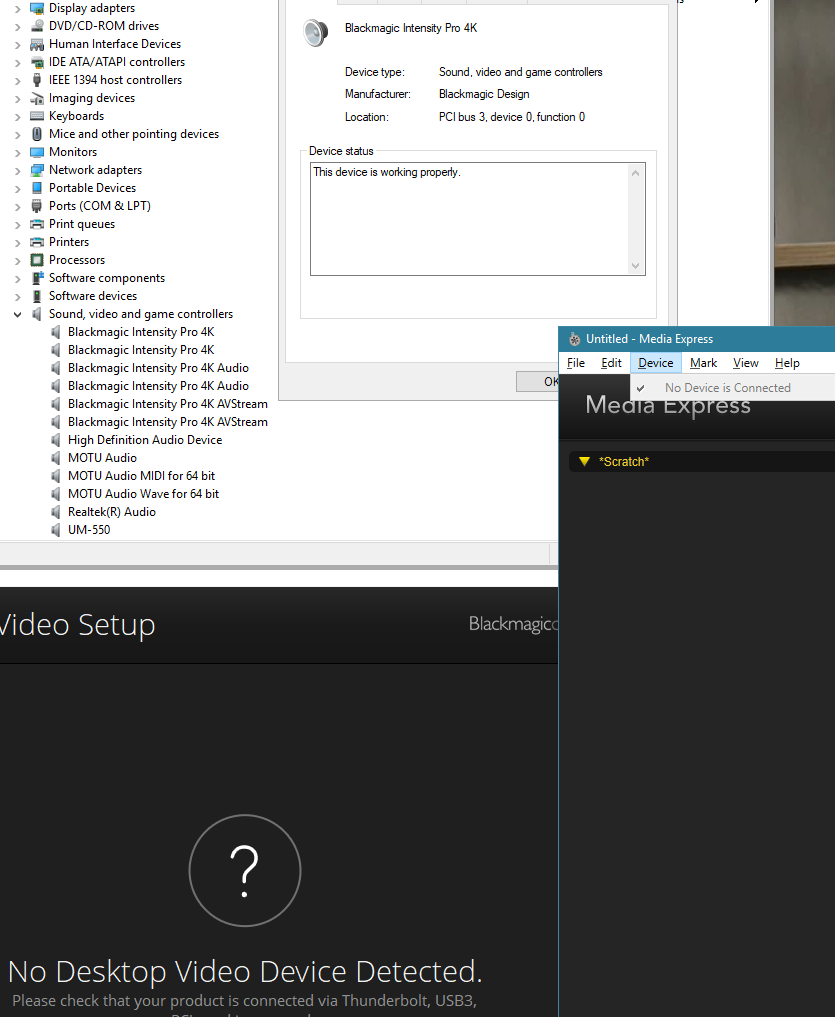Click the Network adapters icon

tap(37, 170)
